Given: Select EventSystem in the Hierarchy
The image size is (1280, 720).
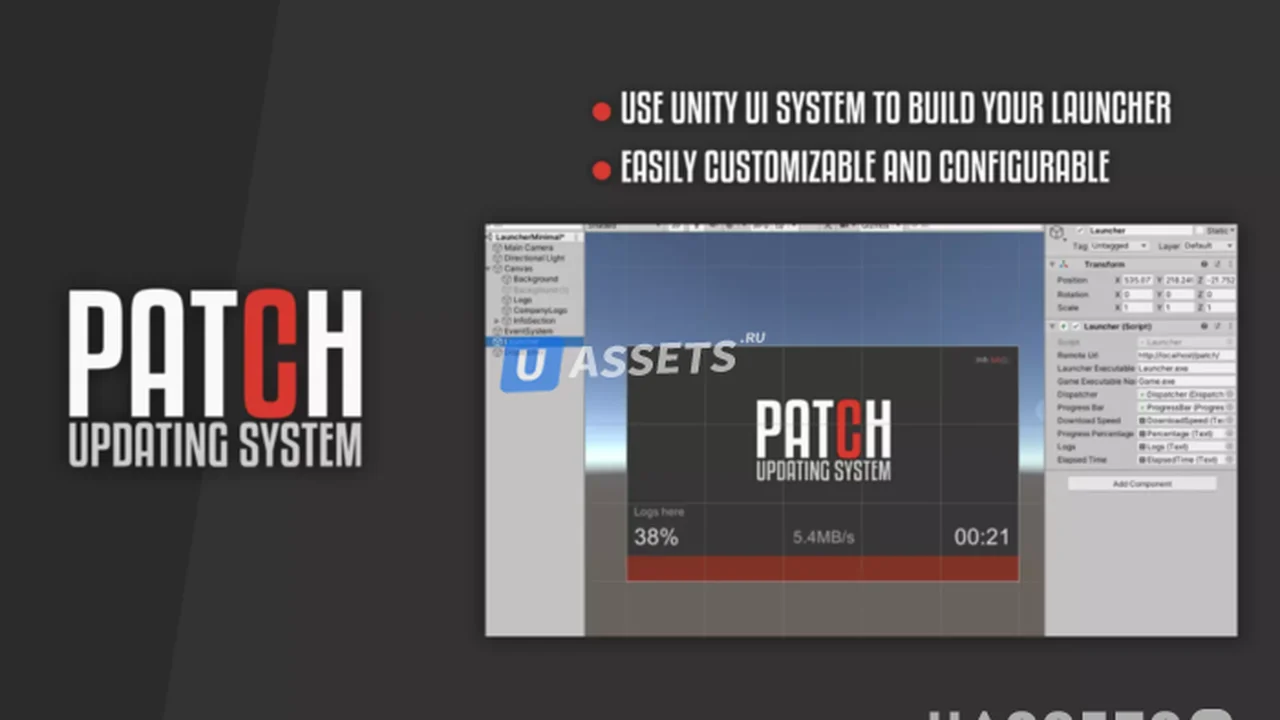Looking at the screenshot, I should coord(528,331).
